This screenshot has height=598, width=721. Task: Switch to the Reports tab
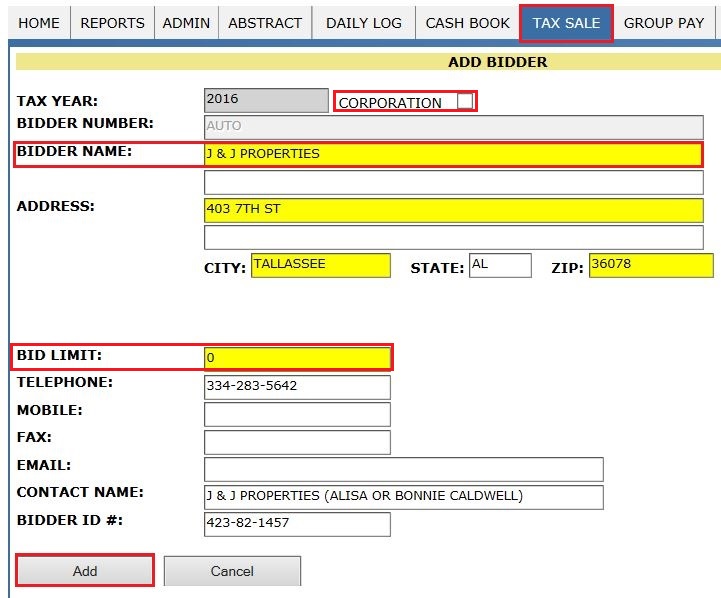(112, 22)
